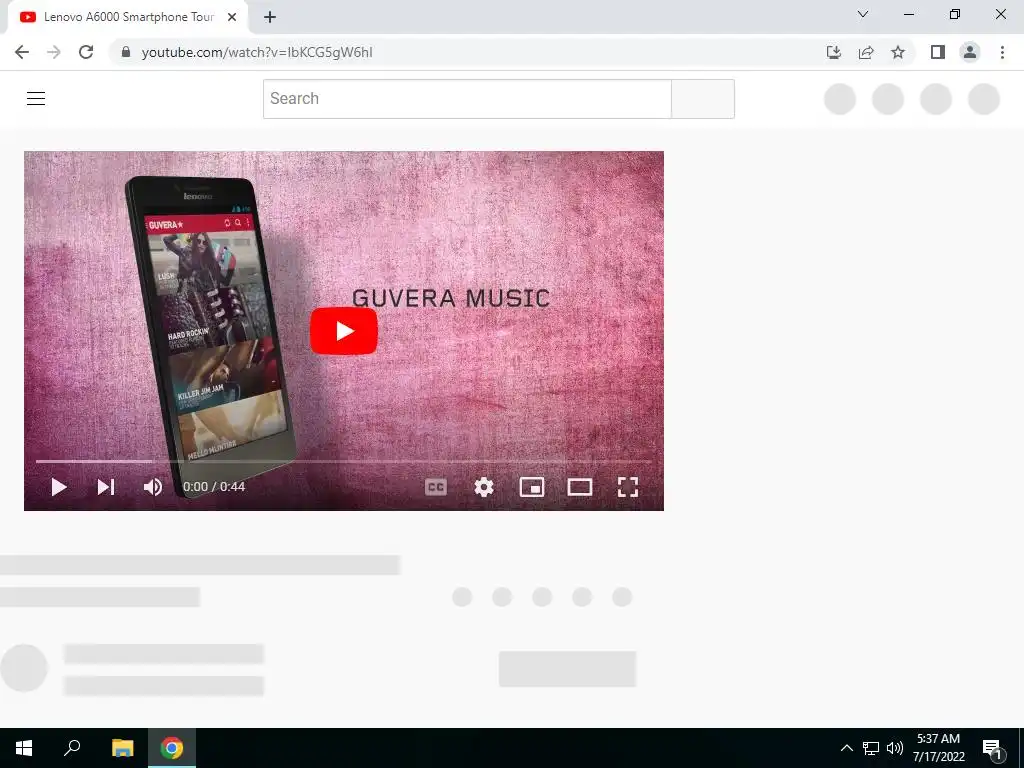
Task: Click the large red YouTube play button
Action: point(344,331)
